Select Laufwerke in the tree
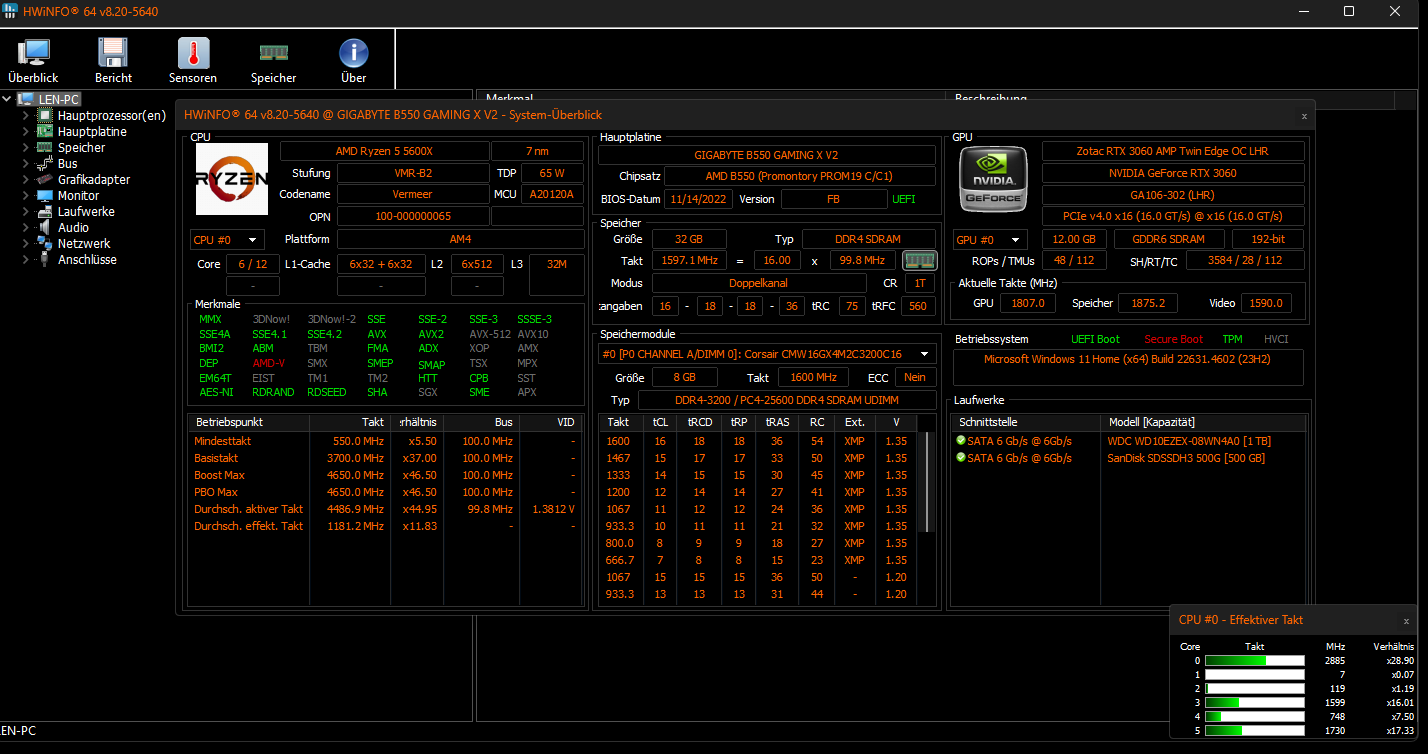Screen dimensions: 1428x754 click(x=86, y=211)
